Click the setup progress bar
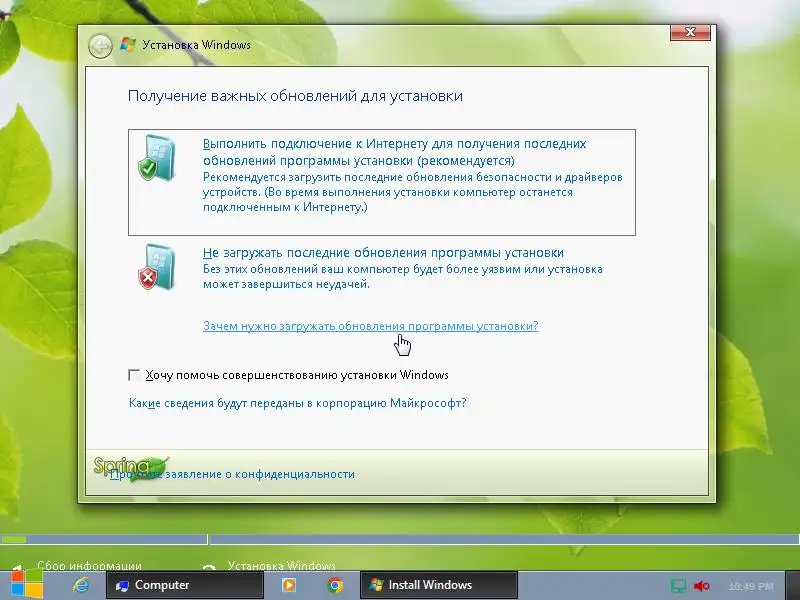The image size is (800, 600). (400, 539)
